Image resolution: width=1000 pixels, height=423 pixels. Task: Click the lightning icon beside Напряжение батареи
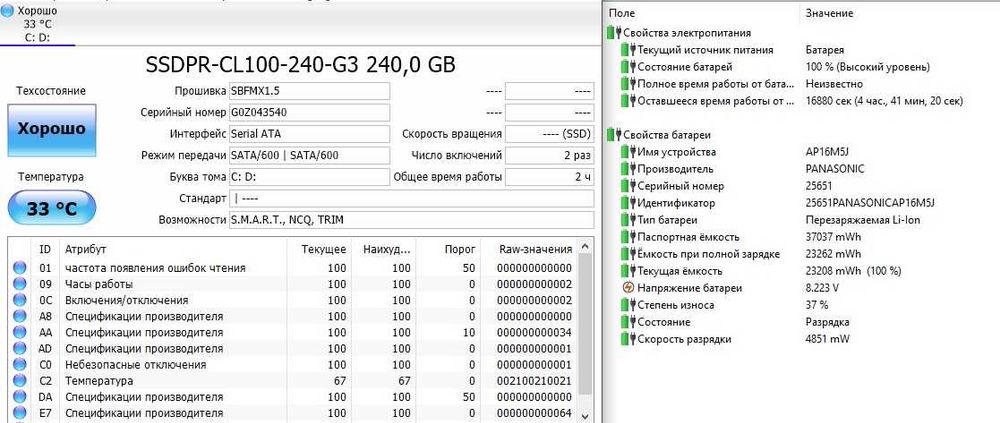click(629, 288)
